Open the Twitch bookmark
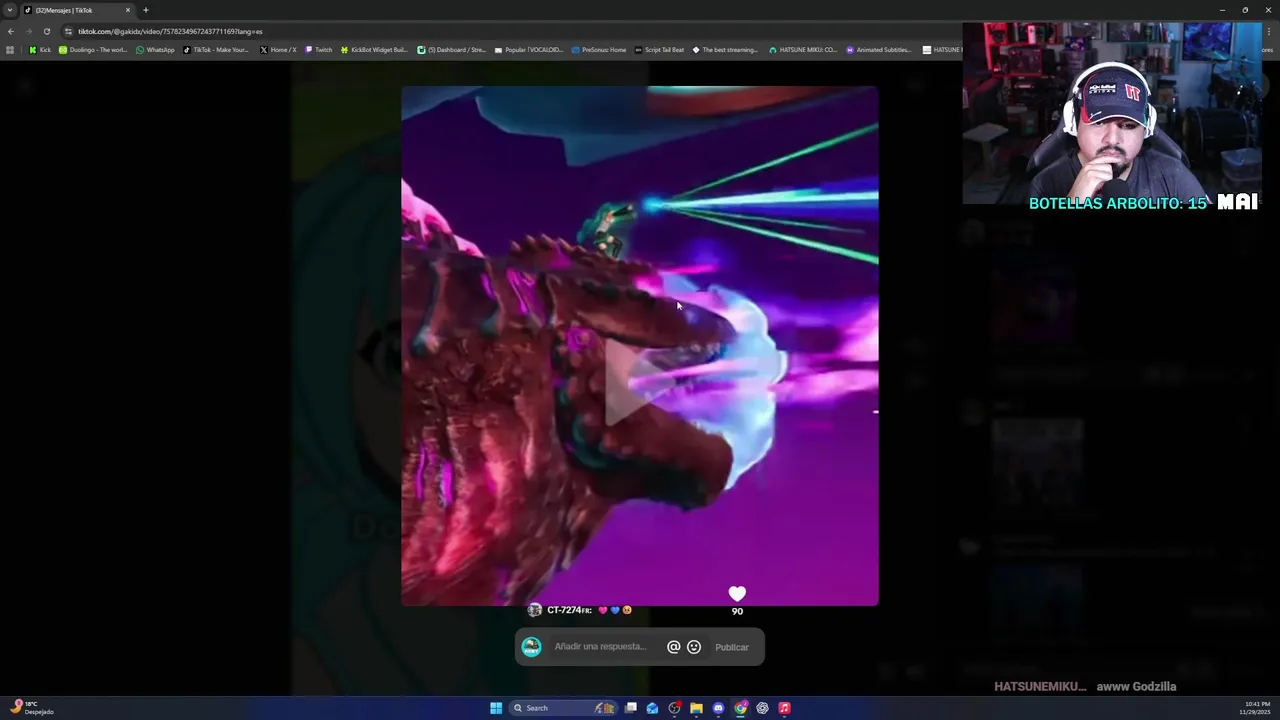 pos(318,50)
